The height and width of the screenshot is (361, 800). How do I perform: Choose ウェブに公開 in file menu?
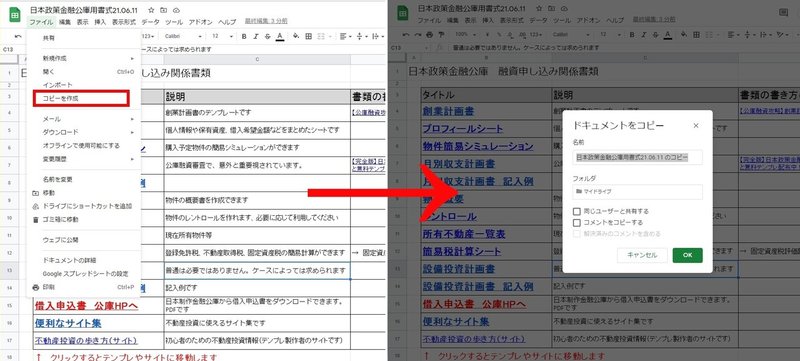coord(84,240)
